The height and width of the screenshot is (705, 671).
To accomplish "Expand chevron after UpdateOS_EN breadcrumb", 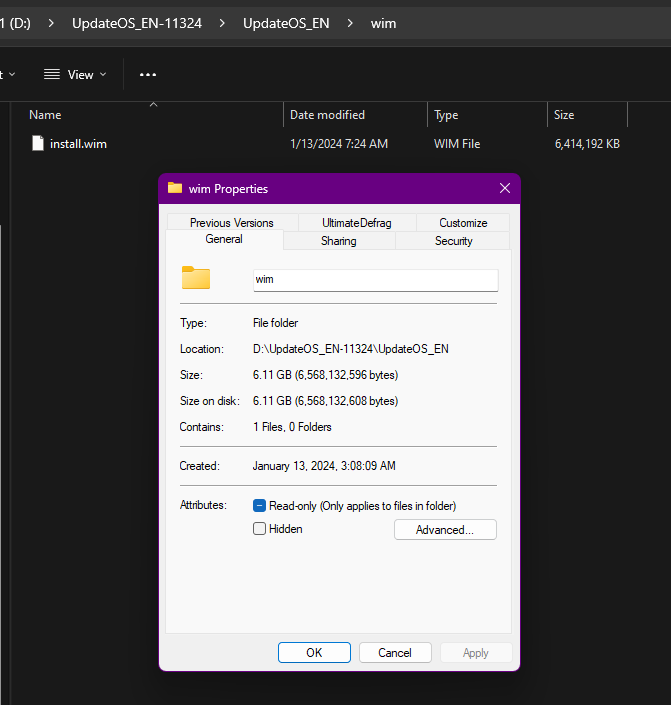I will click(x=350, y=23).
